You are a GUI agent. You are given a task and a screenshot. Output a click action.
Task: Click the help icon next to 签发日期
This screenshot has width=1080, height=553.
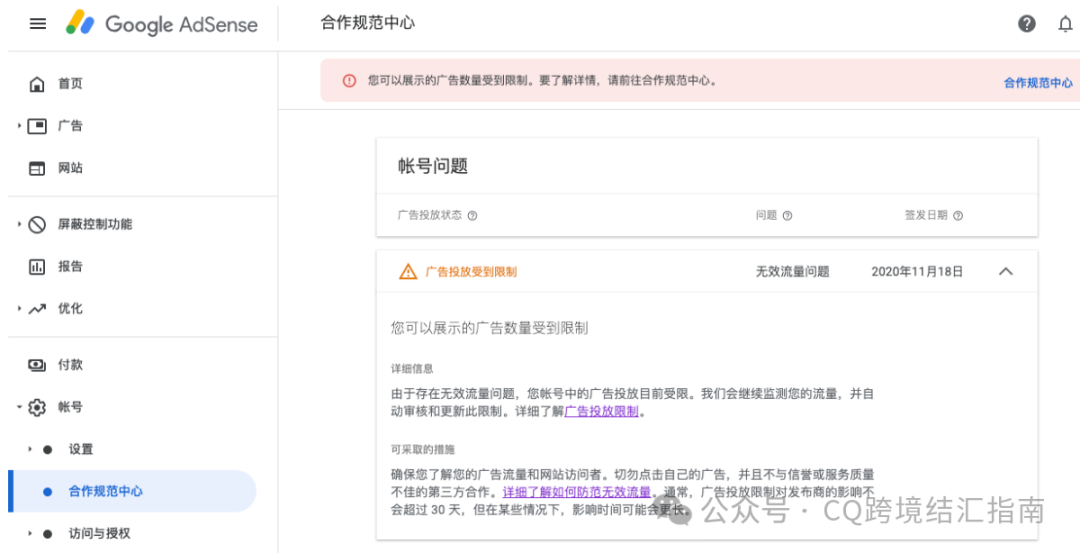pyautogui.click(x=957, y=216)
